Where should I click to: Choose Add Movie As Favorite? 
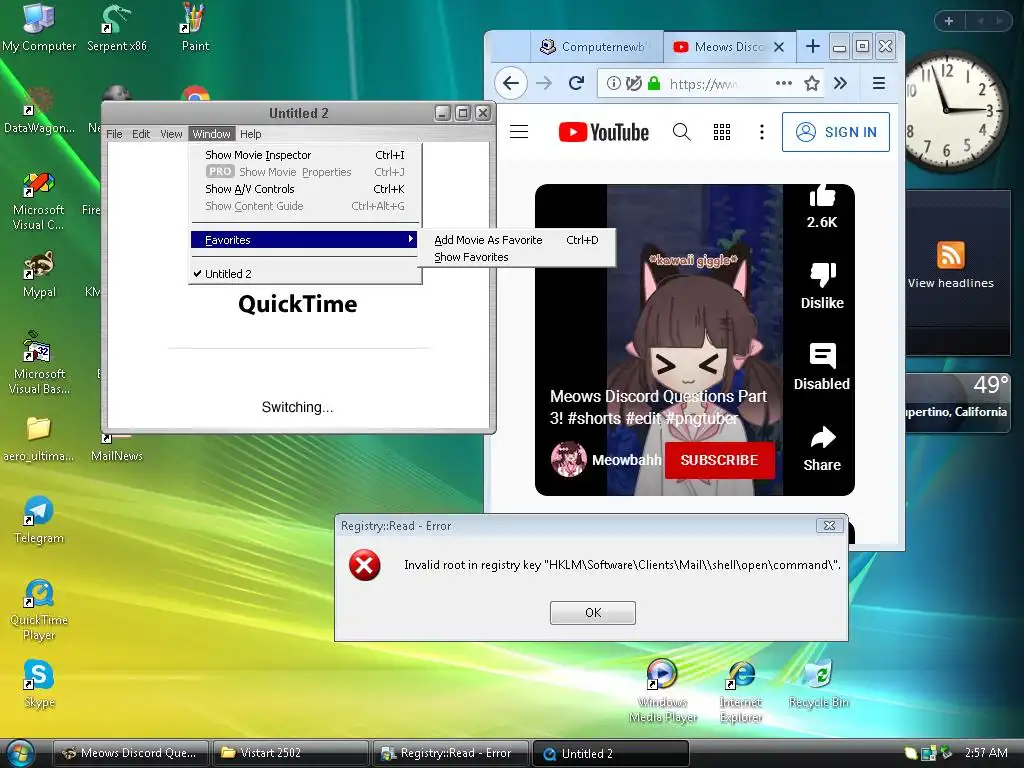click(517, 240)
